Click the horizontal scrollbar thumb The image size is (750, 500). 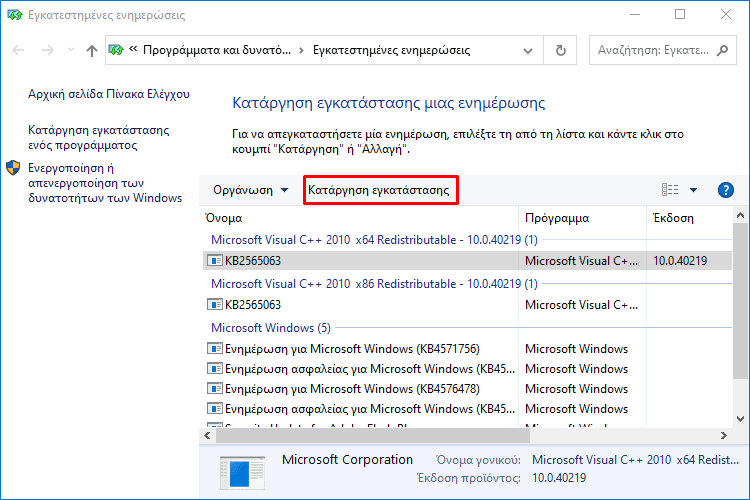click(373, 435)
